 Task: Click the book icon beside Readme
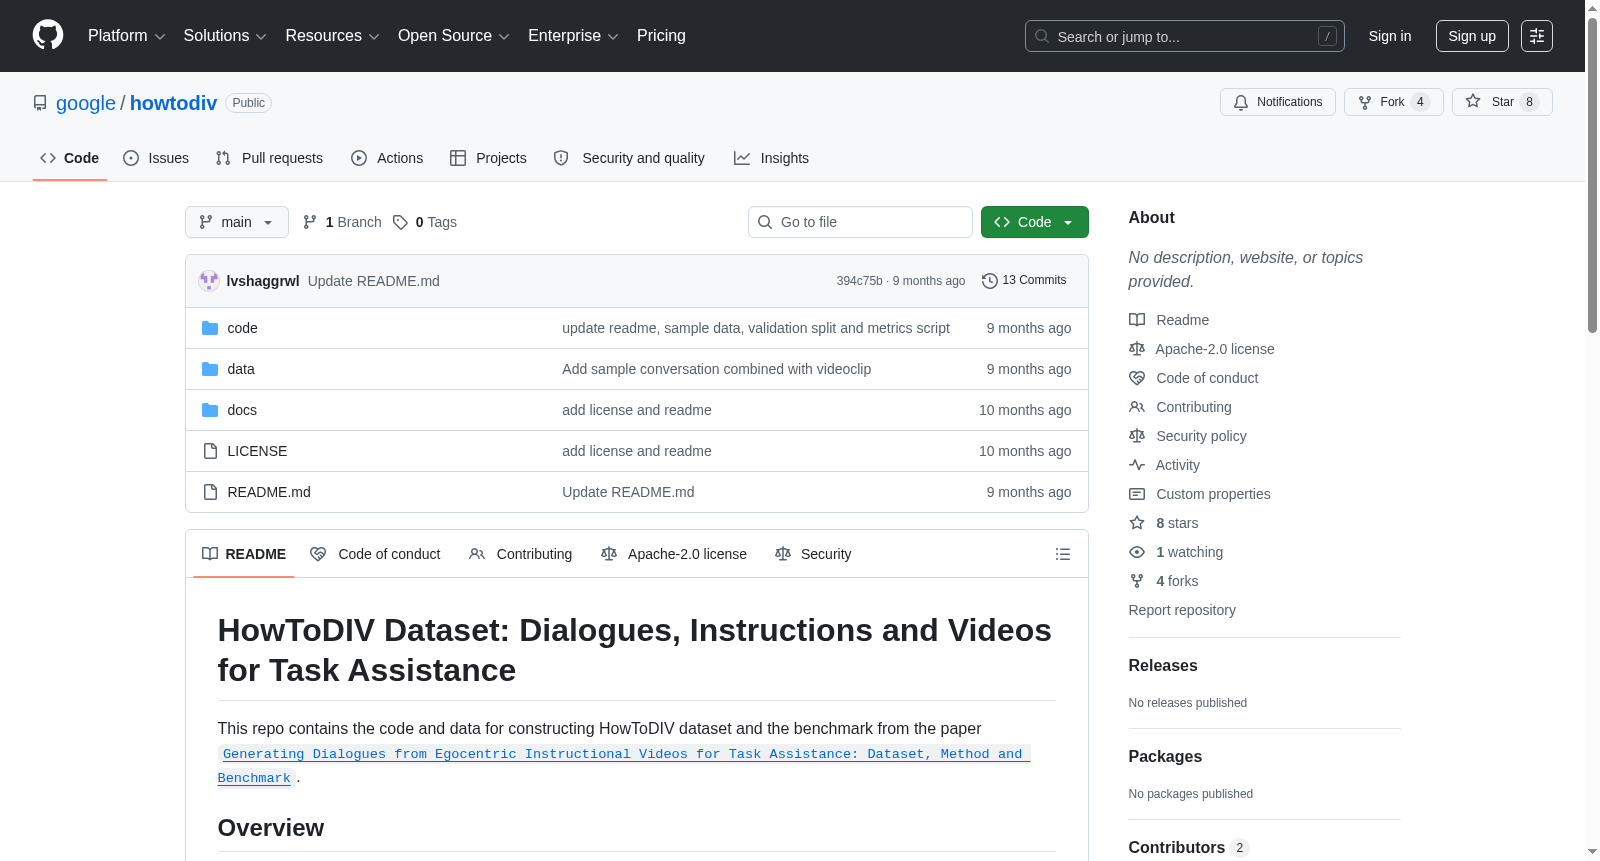point(1137,320)
